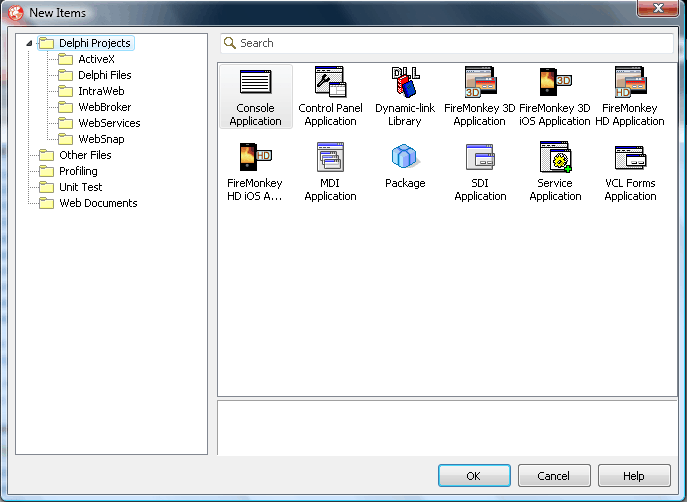The height and width of the screenshot is (502, 687).
Task: Select the Delphi Projects folder
Action: click(x=86, y=43)
